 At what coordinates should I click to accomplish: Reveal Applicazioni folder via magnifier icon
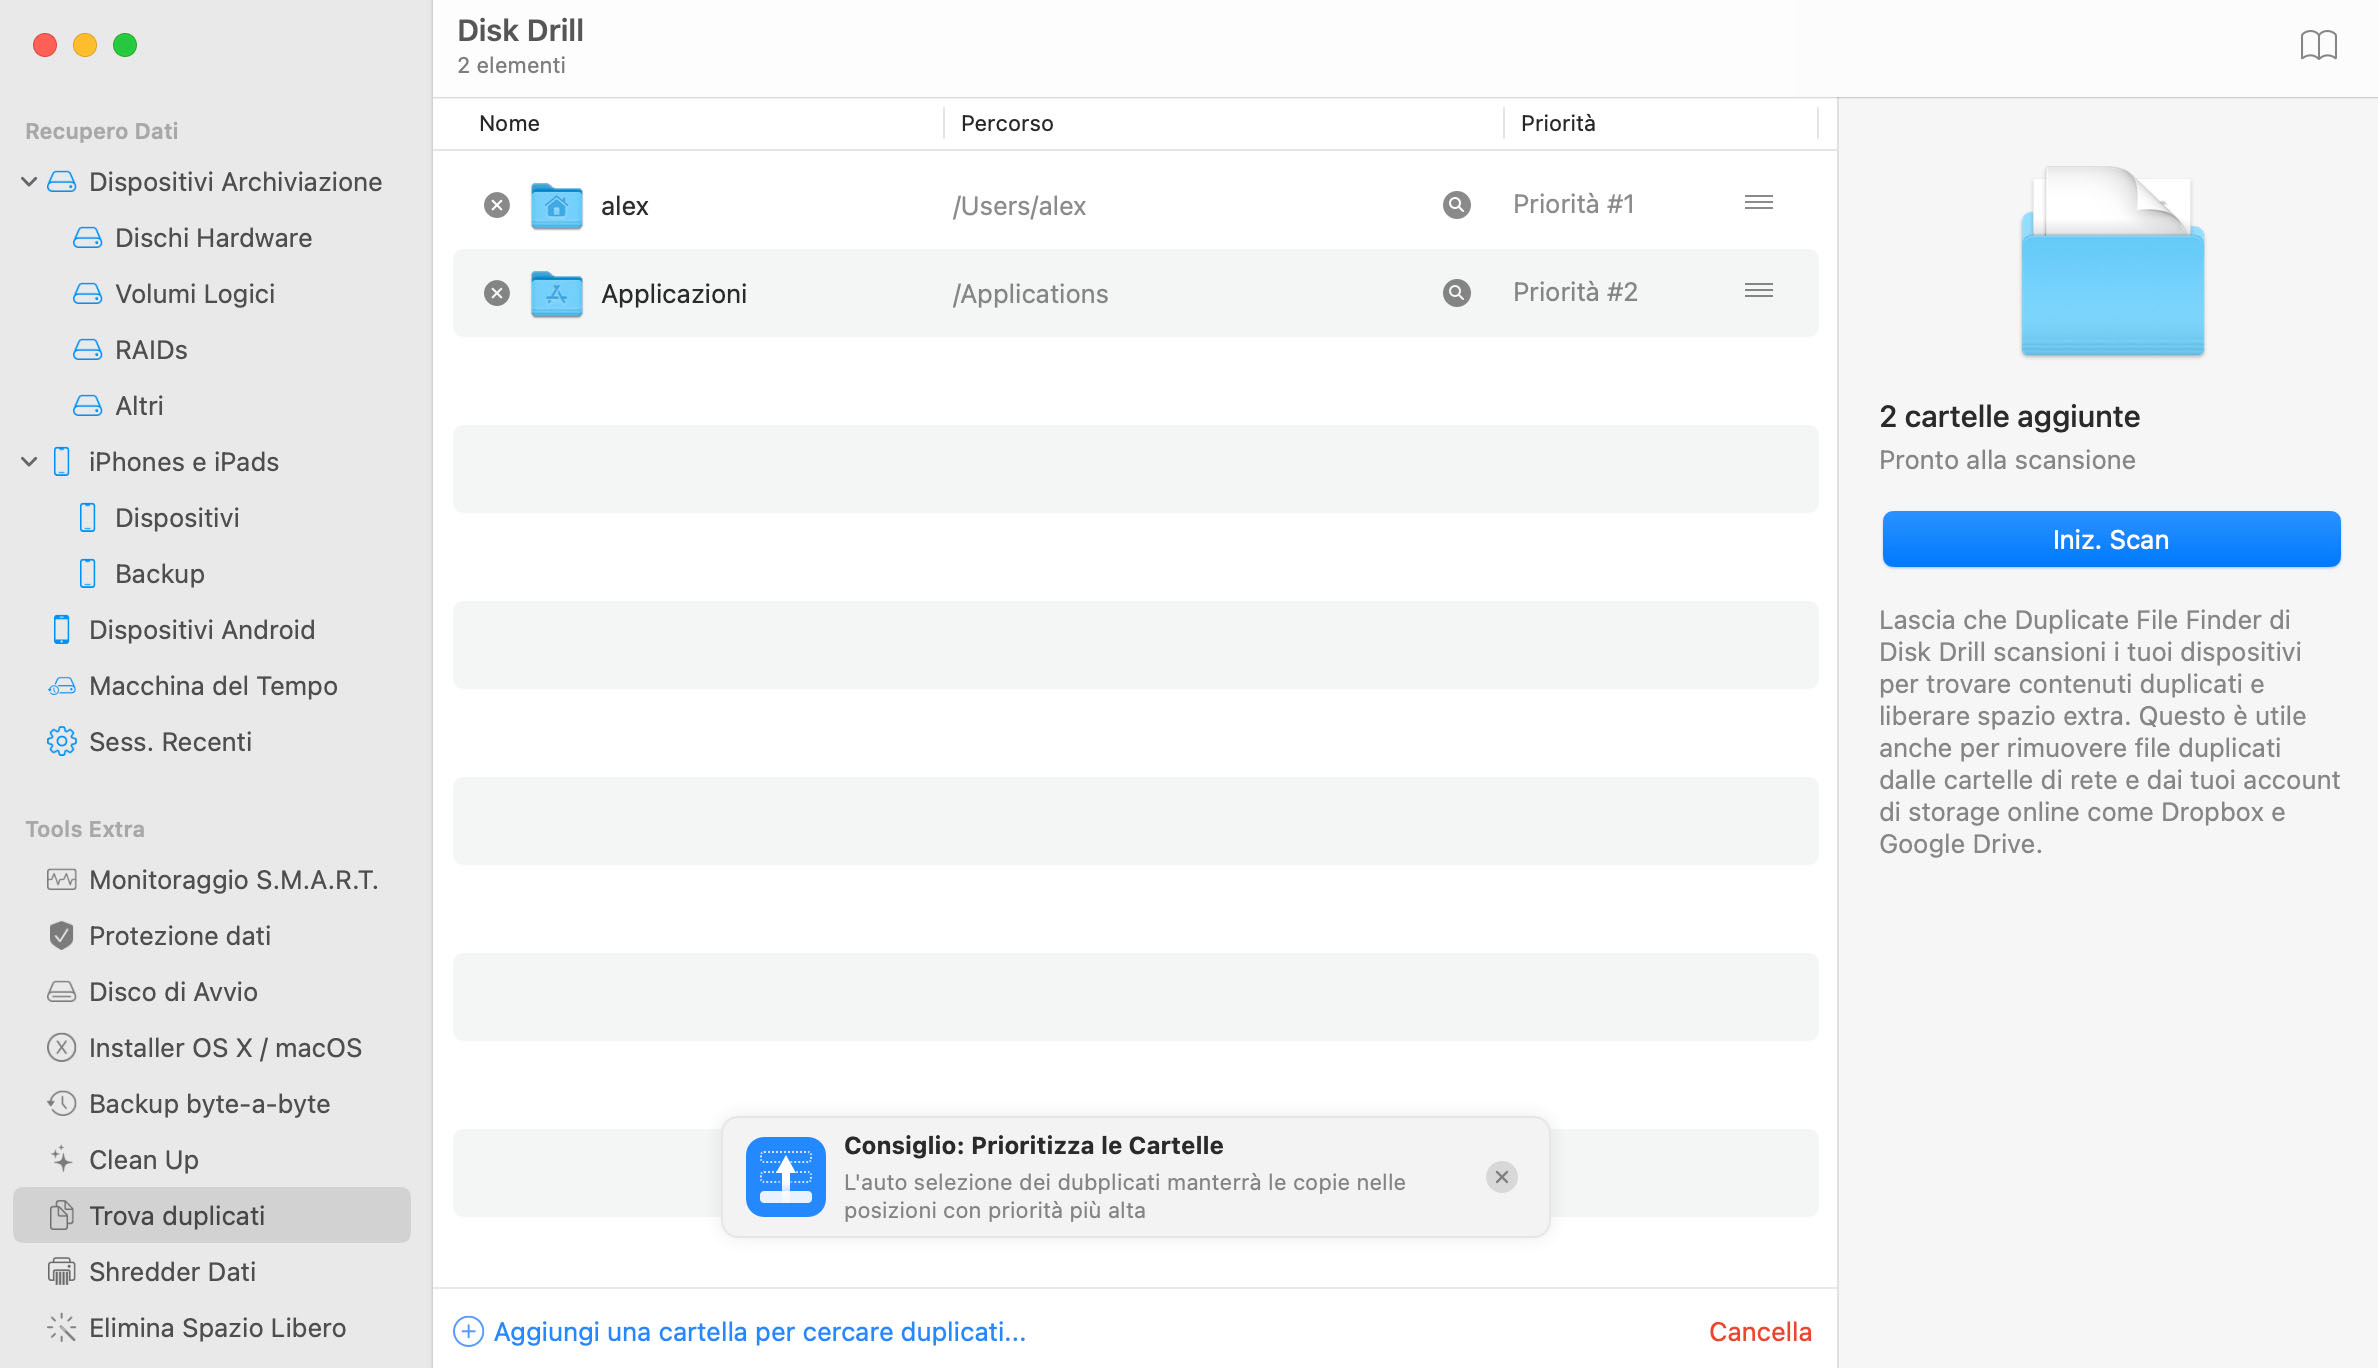pyautogui.click(x=1457, y=293)
